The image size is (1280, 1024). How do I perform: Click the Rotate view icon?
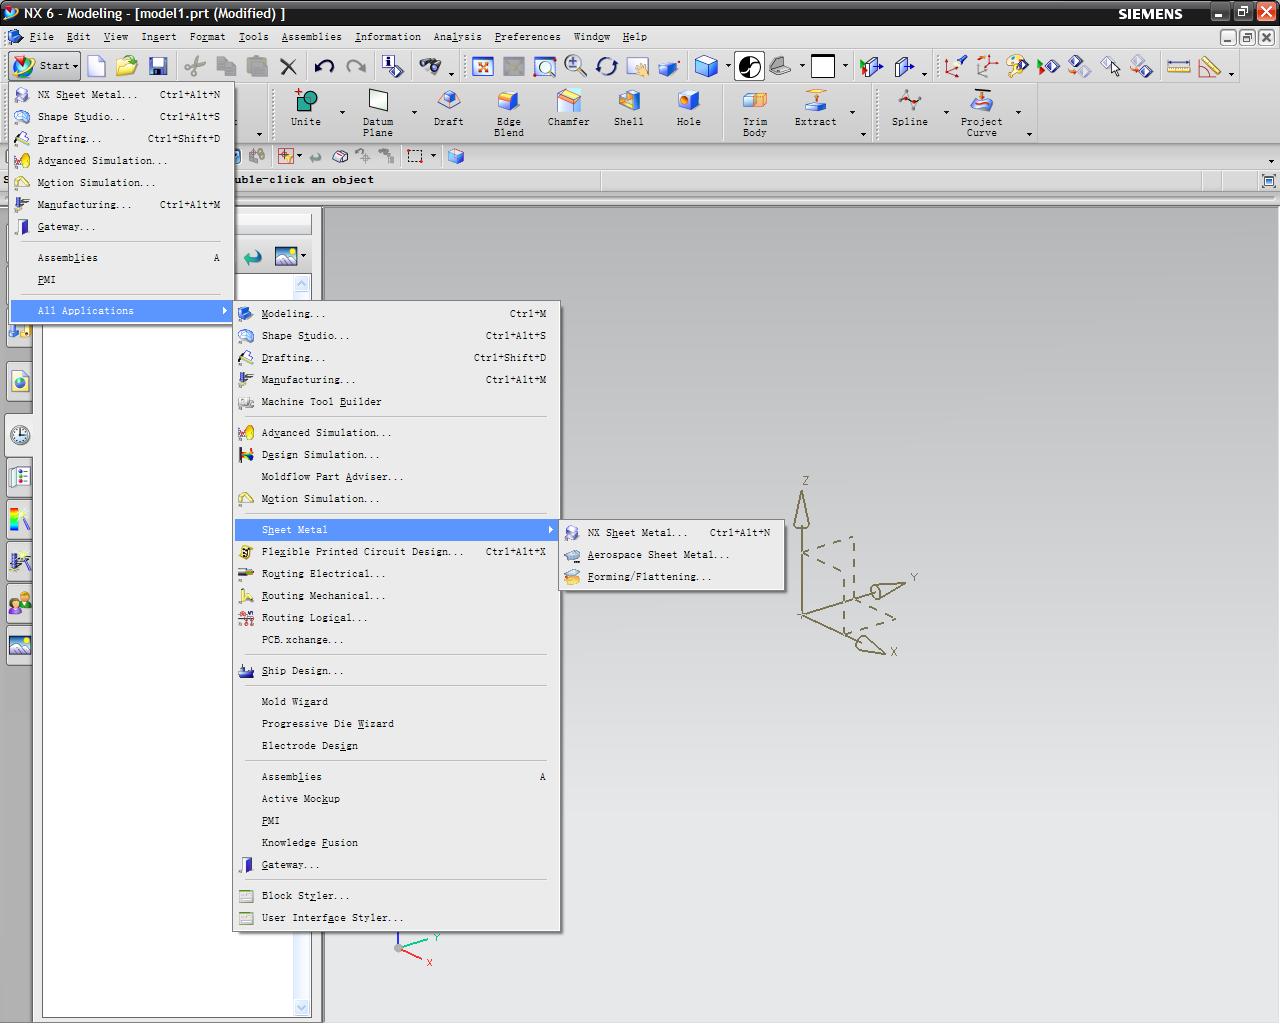click(607, 66)
